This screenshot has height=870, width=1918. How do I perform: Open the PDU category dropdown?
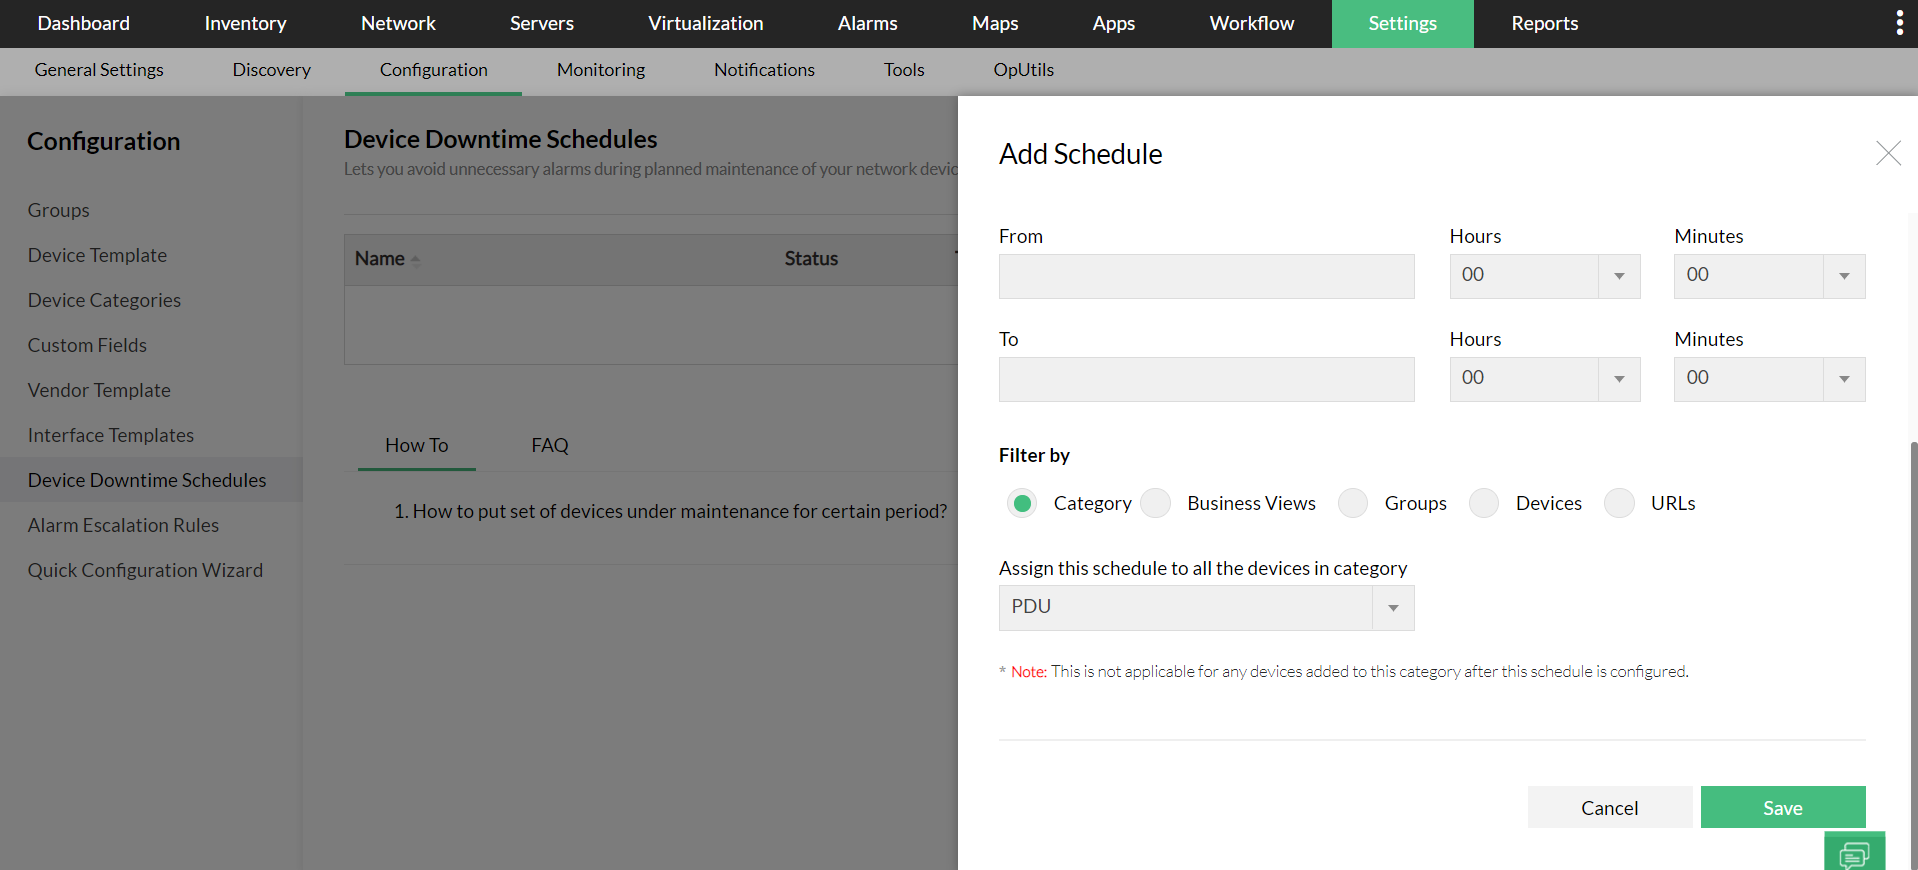(1206, 608)
